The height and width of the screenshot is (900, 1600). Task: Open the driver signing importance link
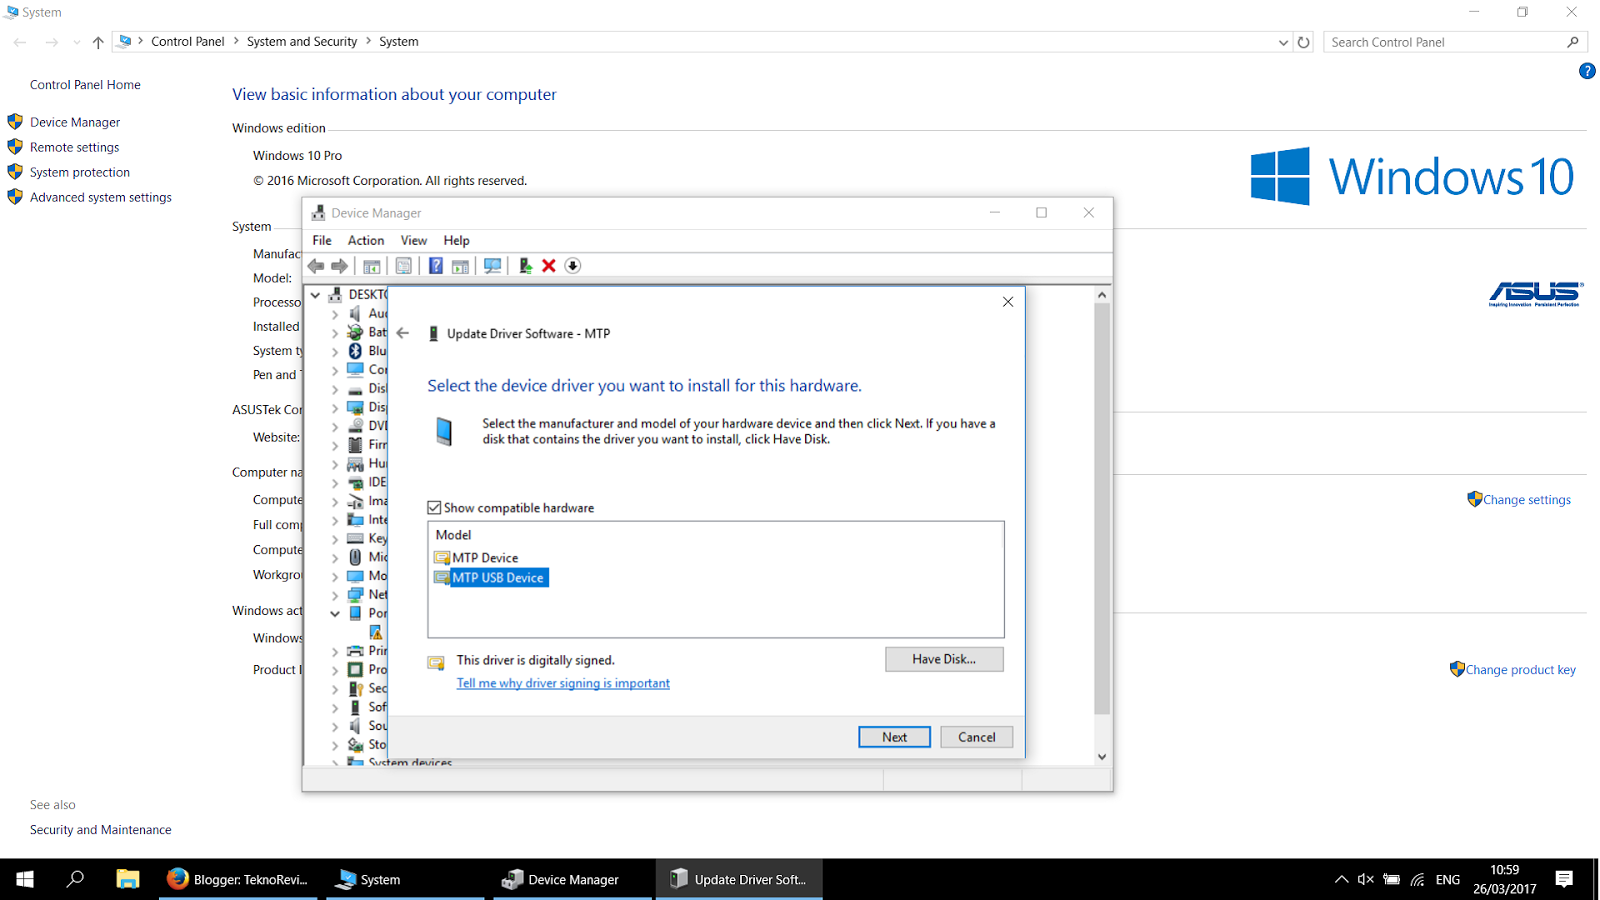pyautogui.click(x=563, y=682)
